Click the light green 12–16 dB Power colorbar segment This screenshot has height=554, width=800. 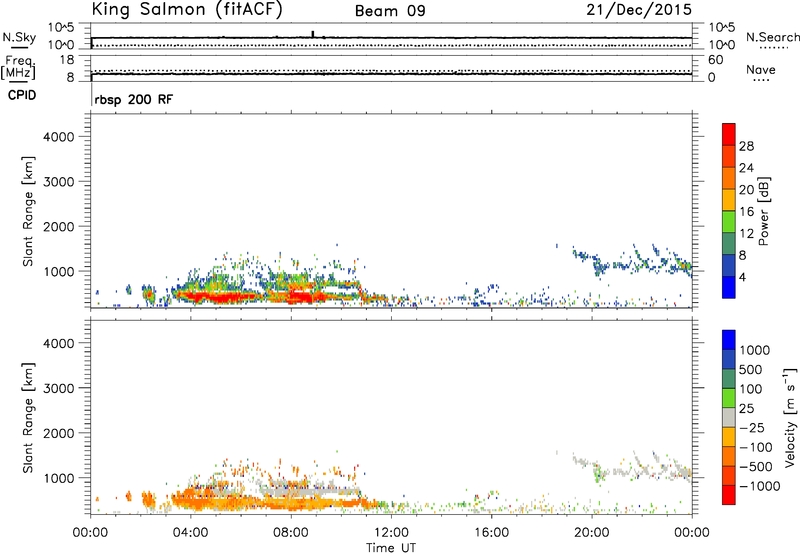tap(729, 221)
